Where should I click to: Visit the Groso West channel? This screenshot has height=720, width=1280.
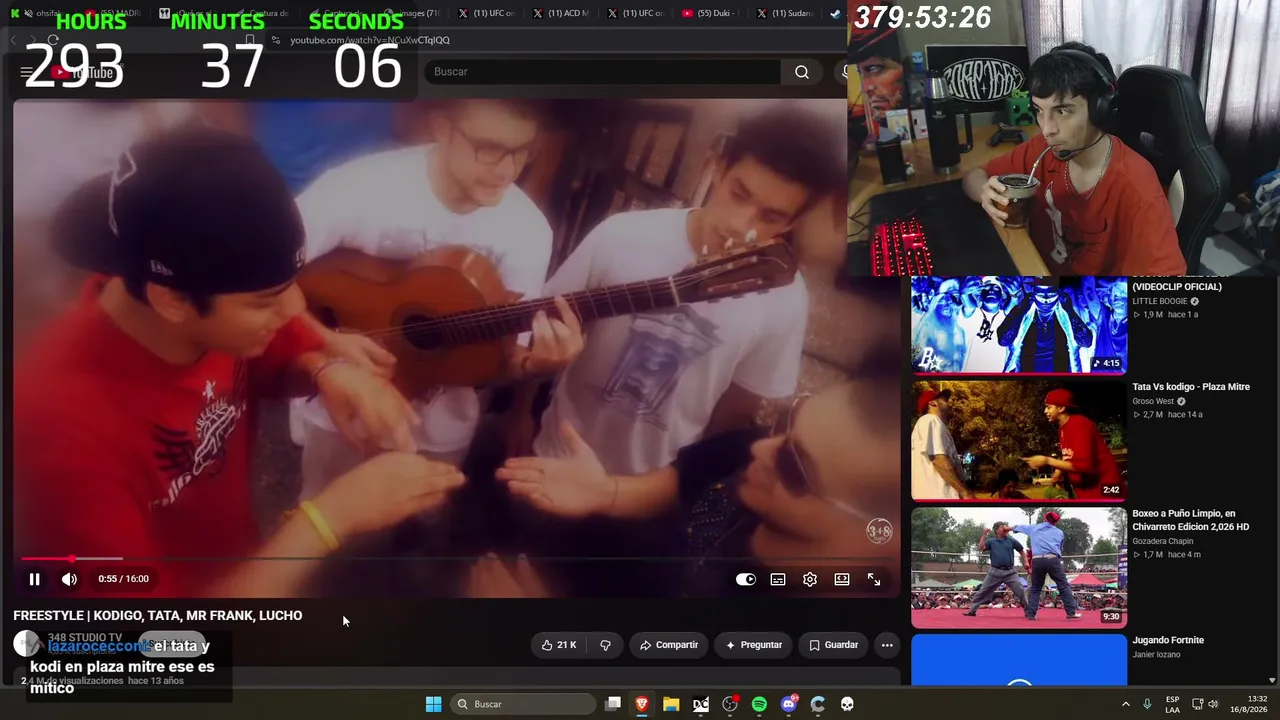tap(1154, 401)
